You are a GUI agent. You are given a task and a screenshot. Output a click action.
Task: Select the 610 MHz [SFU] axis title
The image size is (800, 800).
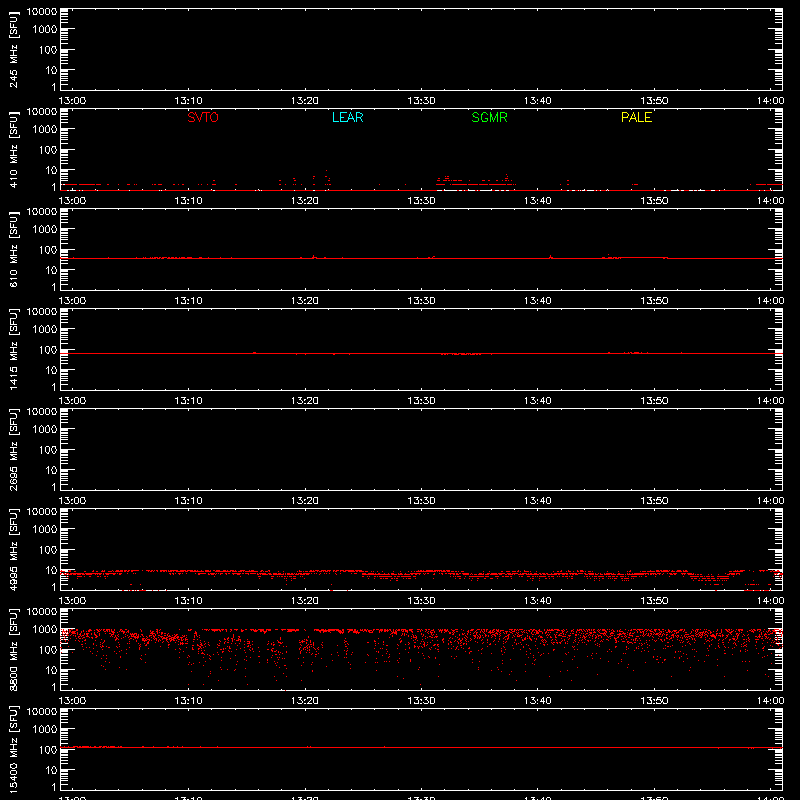14,250
